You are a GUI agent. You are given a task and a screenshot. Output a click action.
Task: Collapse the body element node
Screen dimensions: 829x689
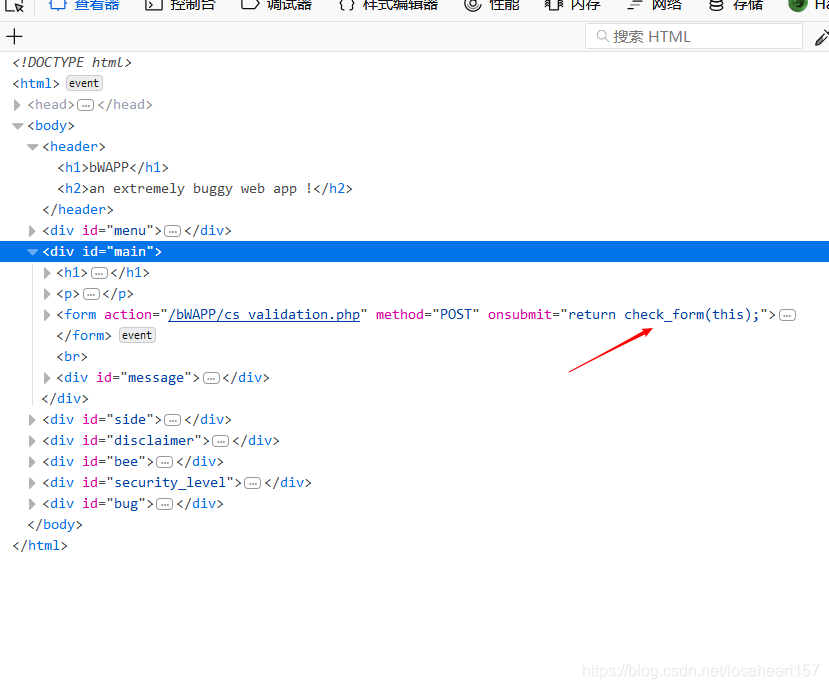pos(18,126)
